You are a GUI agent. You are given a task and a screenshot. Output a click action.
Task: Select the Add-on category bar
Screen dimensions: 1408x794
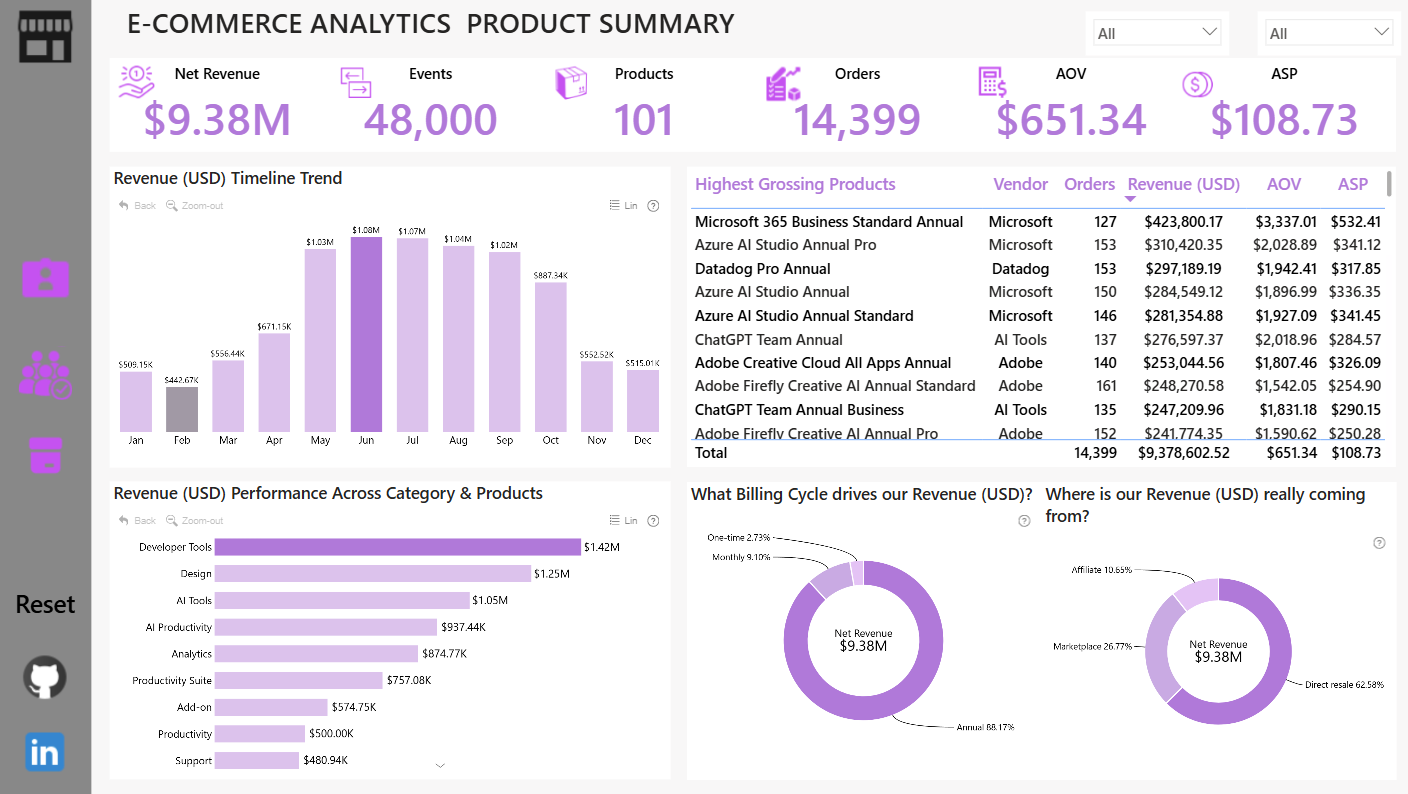tap(271, 707)
